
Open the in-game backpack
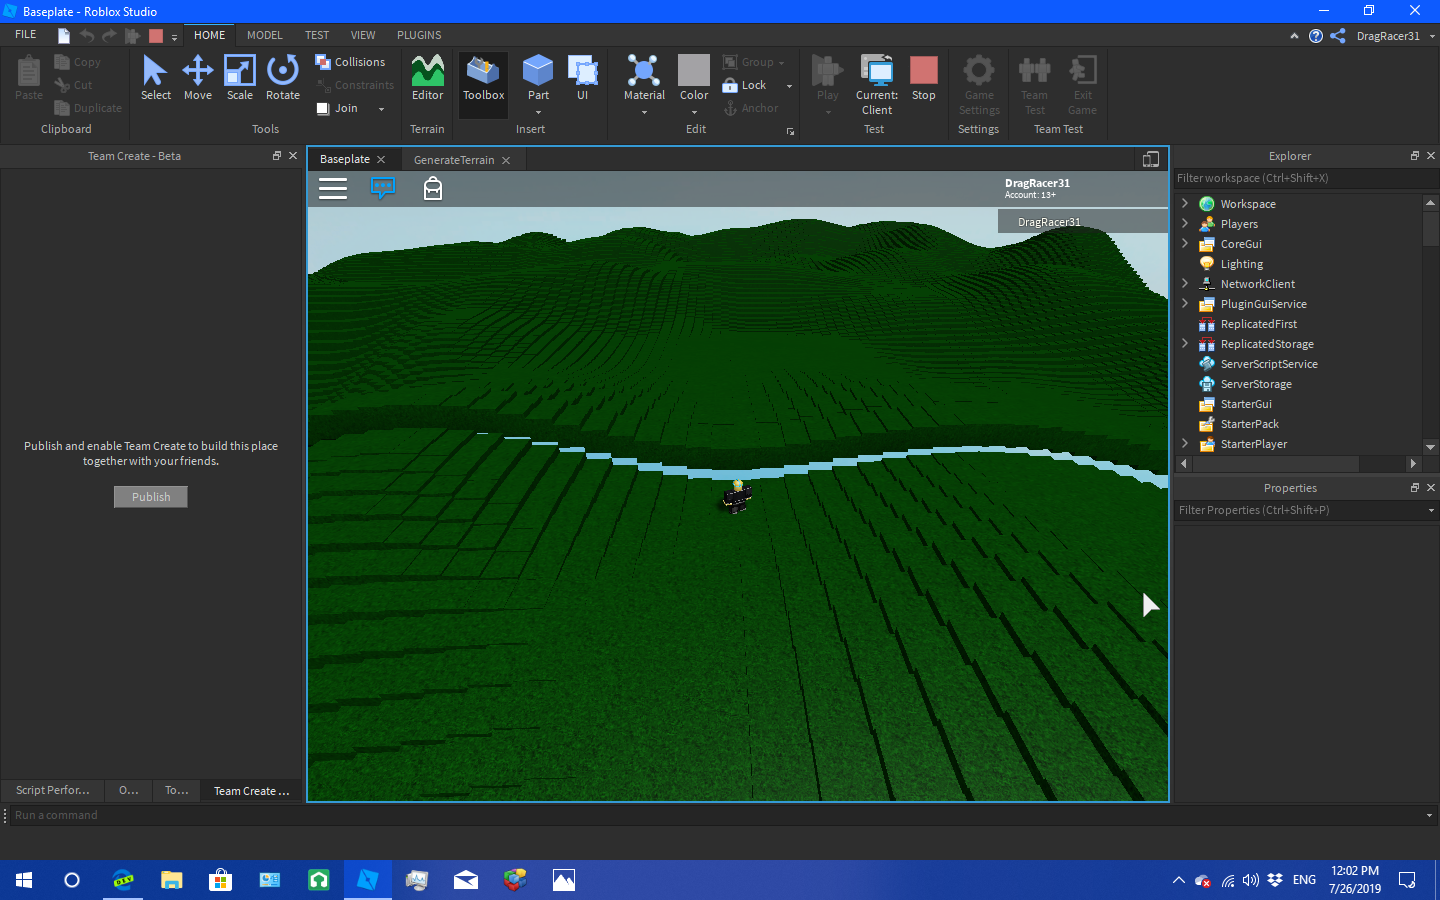[433, 188]
